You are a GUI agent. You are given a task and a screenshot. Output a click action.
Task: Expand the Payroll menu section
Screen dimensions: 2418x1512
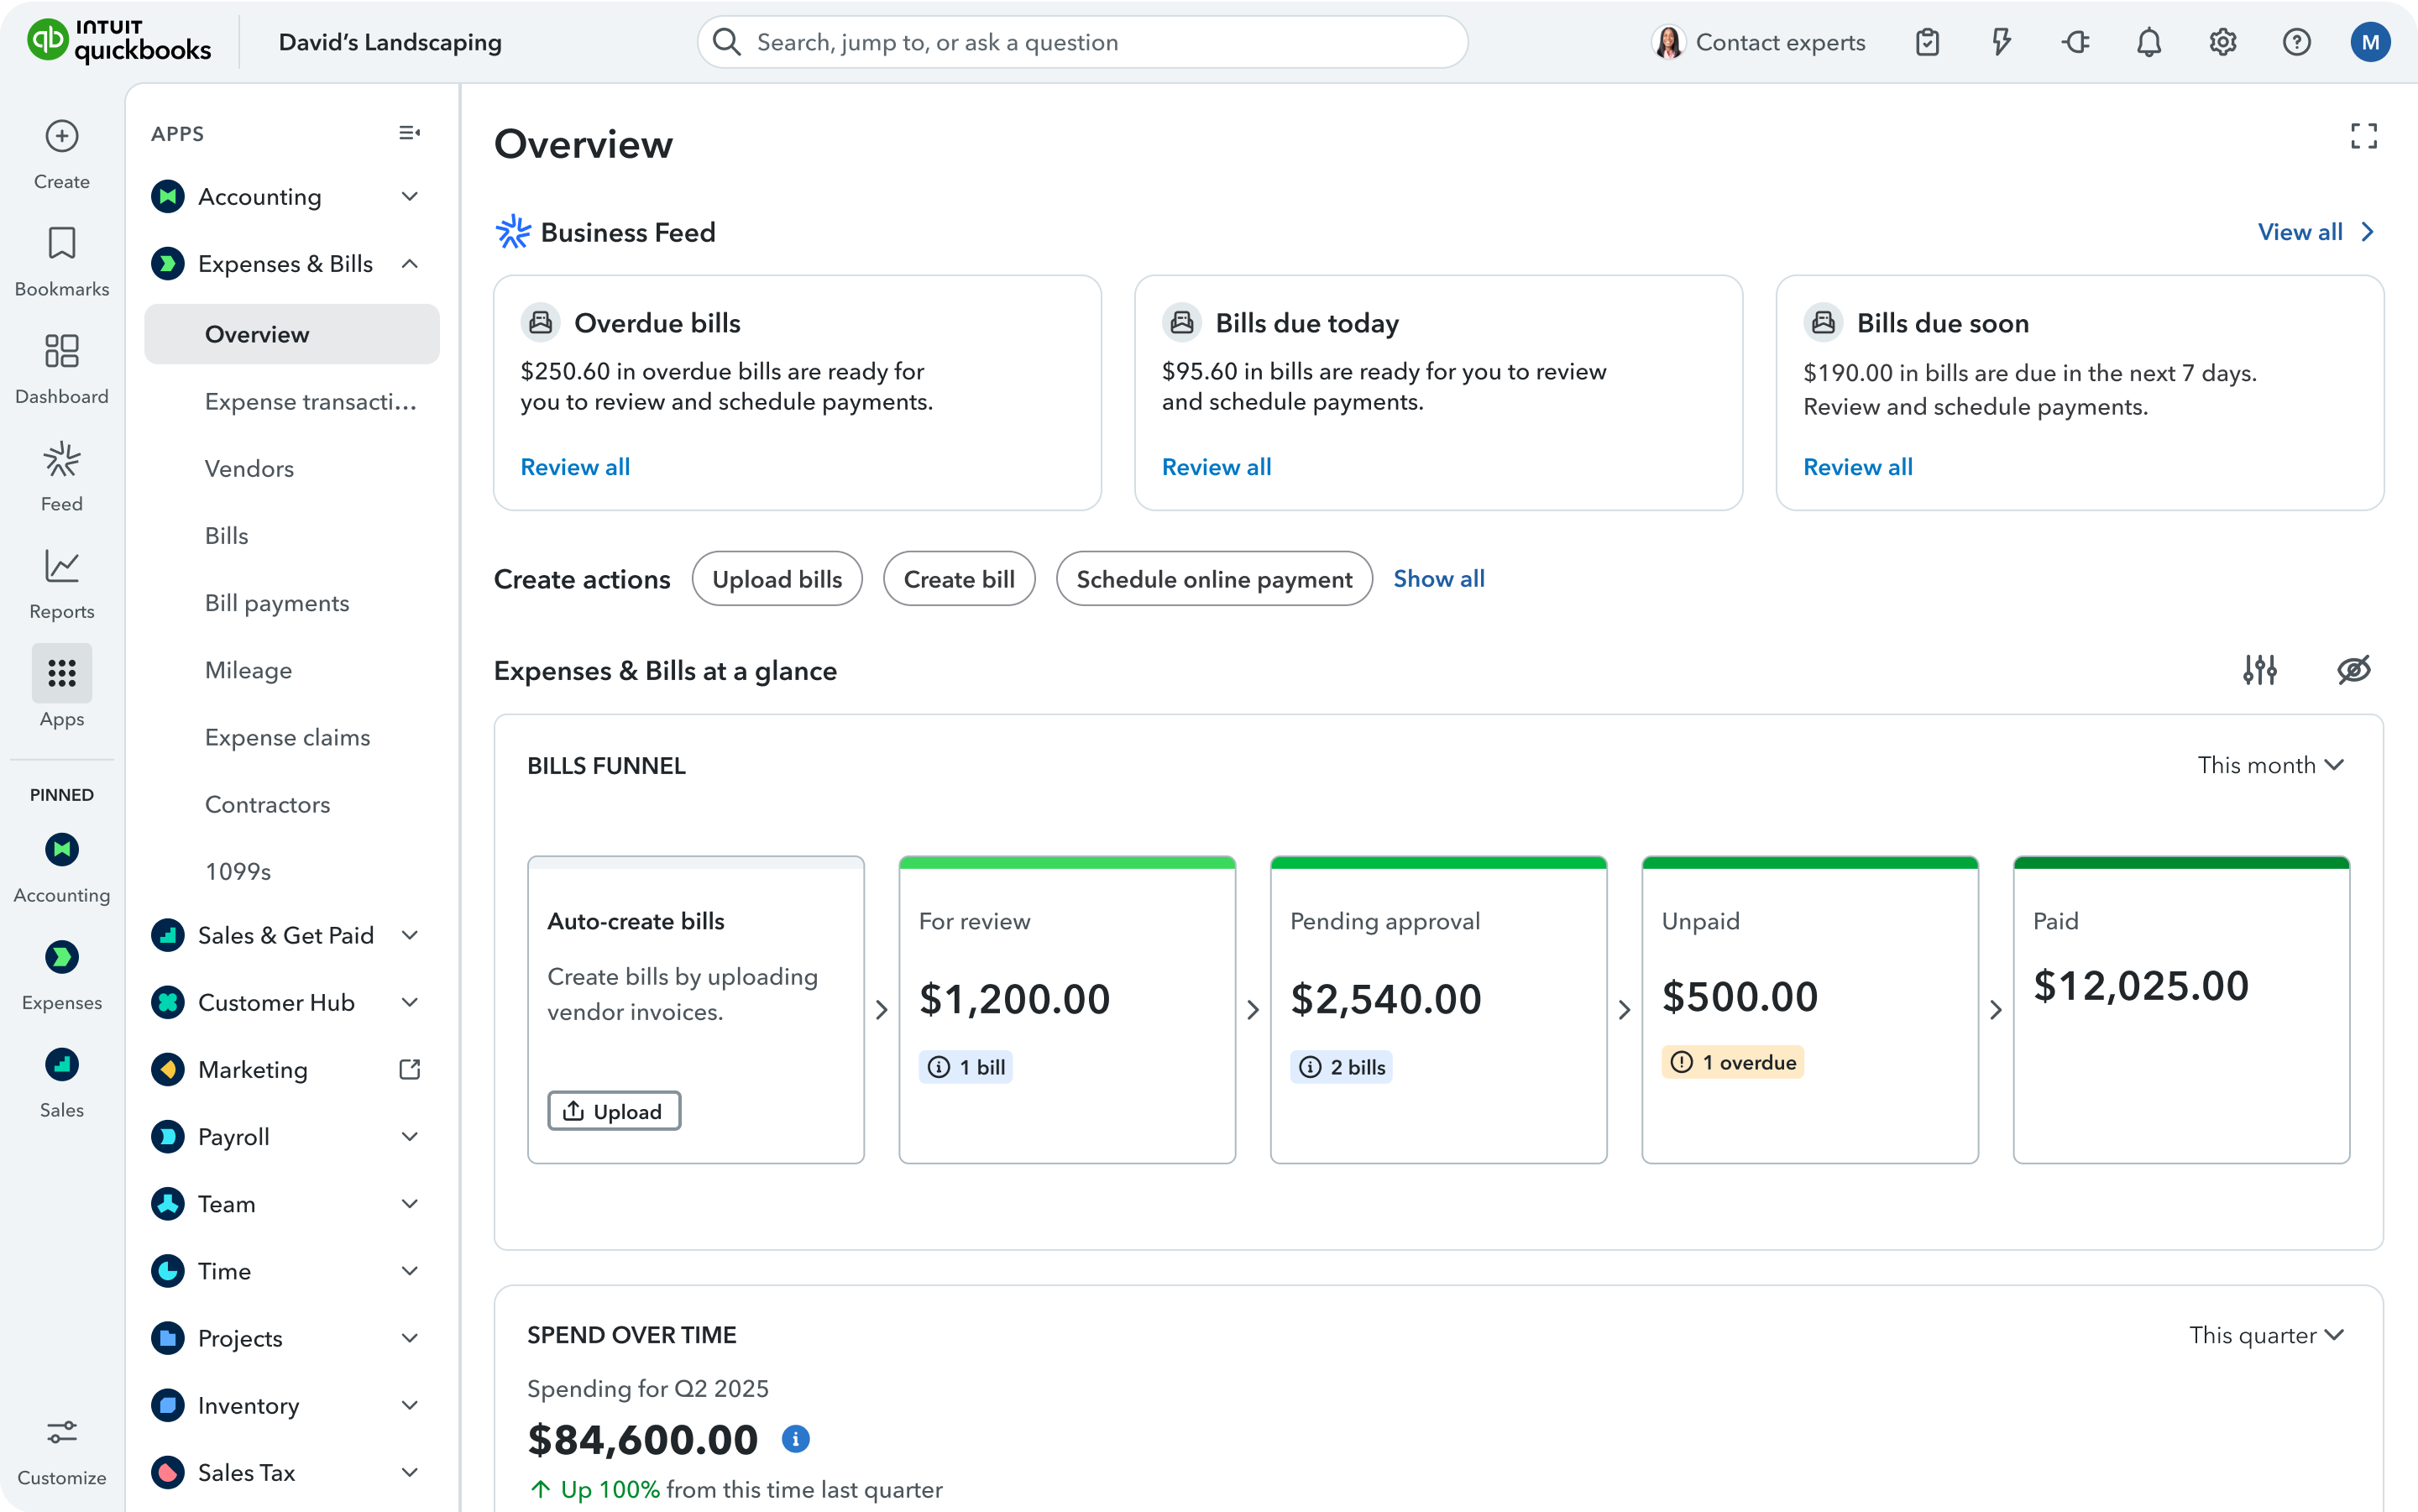409,1137
